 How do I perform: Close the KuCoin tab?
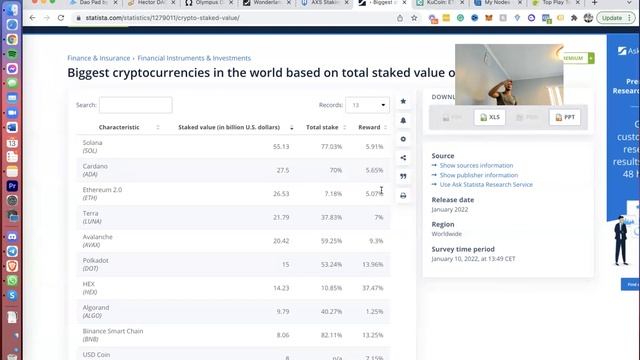pyautogui.click(x=462, y=3)
